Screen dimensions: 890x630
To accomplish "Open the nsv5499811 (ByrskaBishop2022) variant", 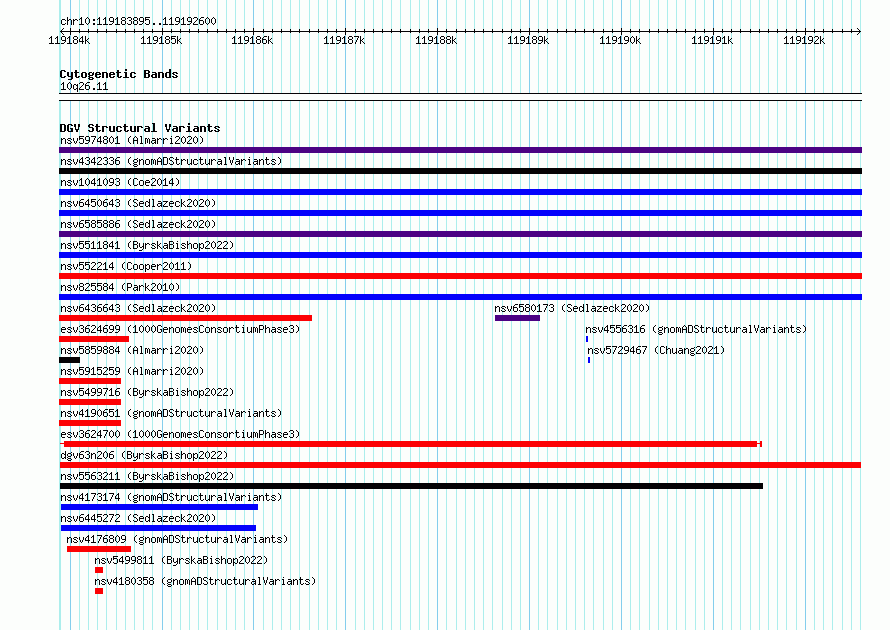I will tap(181, 560).
